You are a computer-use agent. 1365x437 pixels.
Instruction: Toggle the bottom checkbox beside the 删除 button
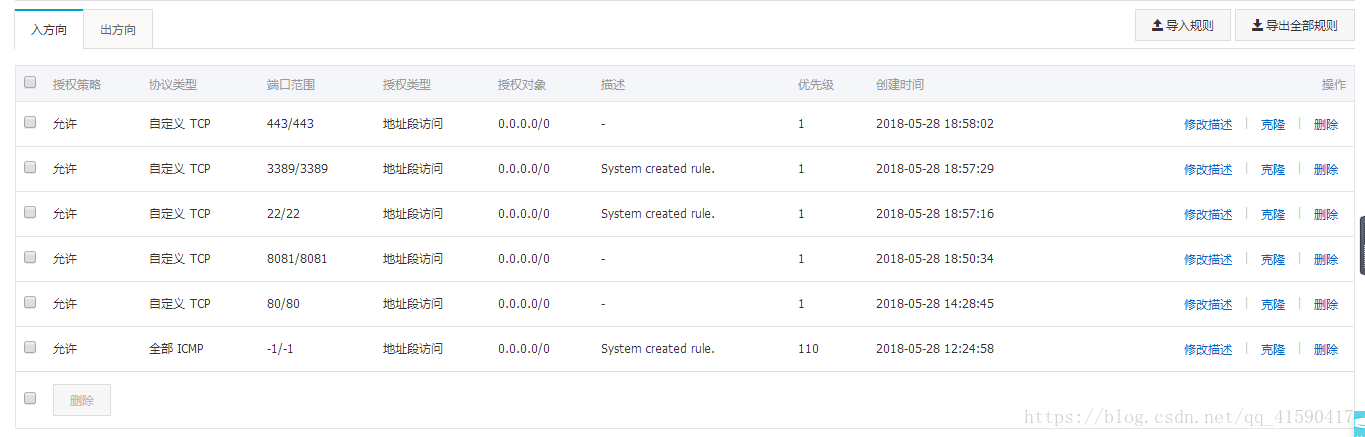tap(30, 398)
